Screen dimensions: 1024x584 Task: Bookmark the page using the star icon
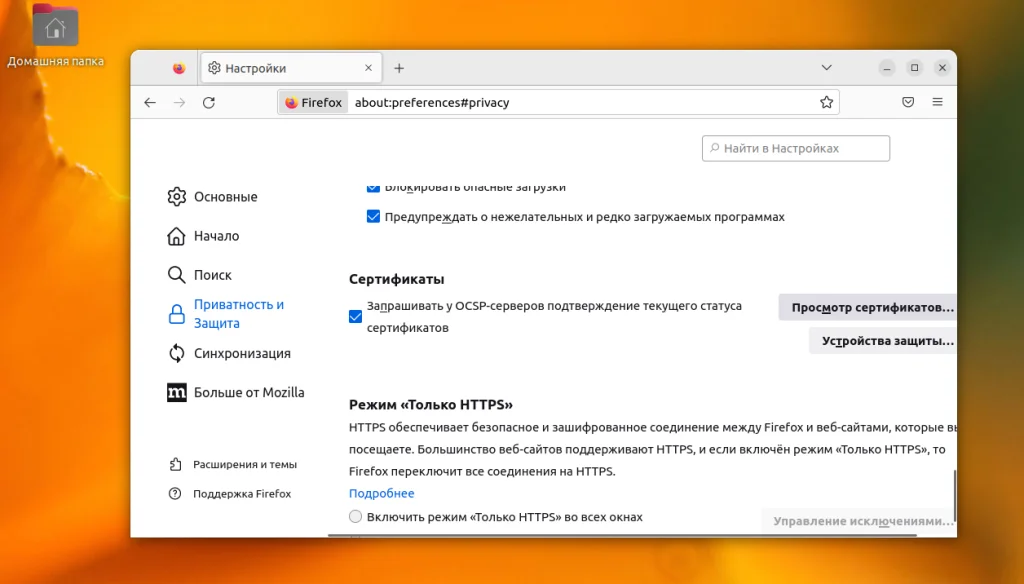click(826, 102)
